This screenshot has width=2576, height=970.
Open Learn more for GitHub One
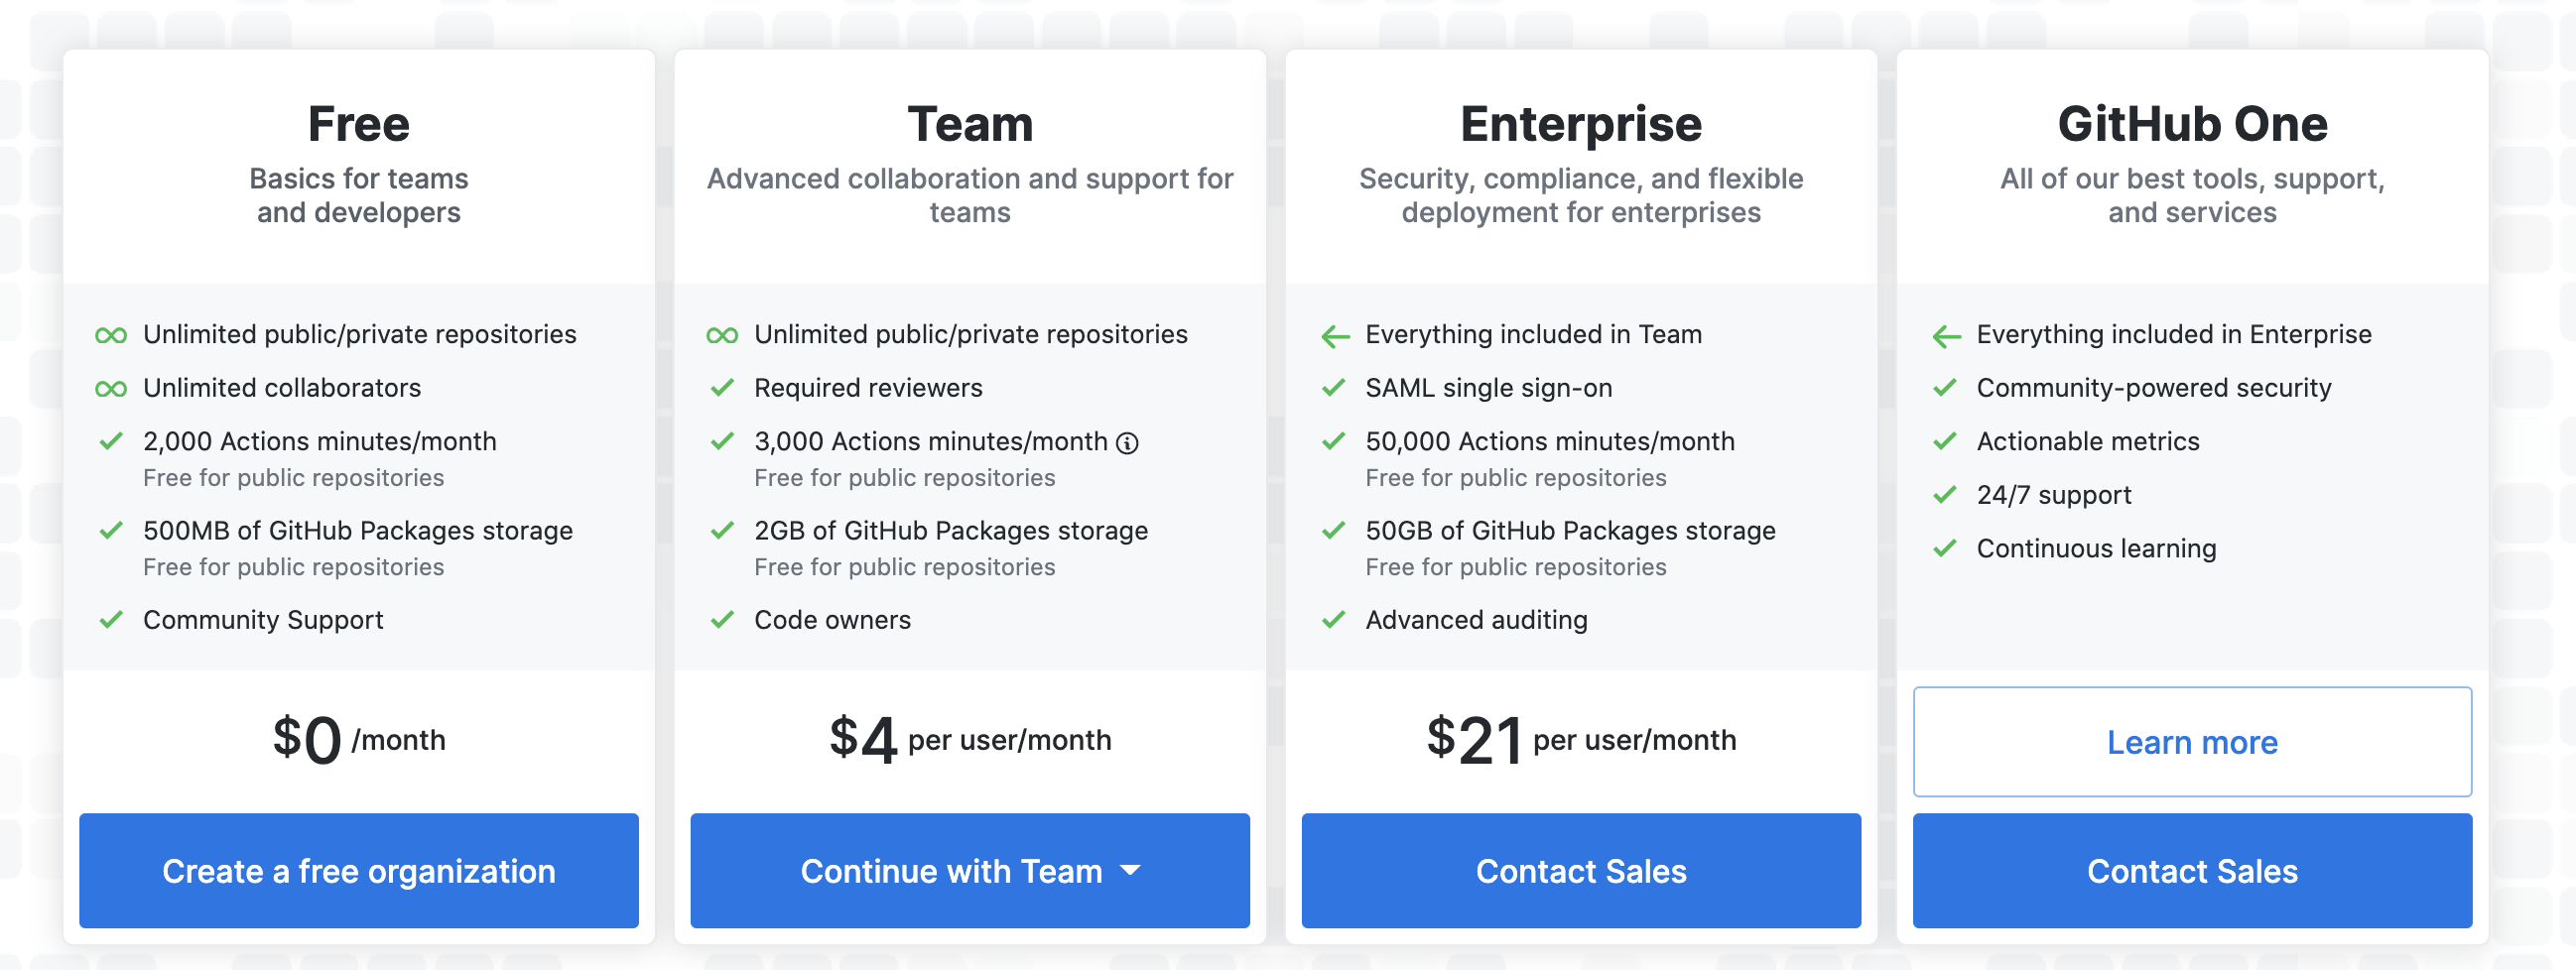click(2192, 742)
